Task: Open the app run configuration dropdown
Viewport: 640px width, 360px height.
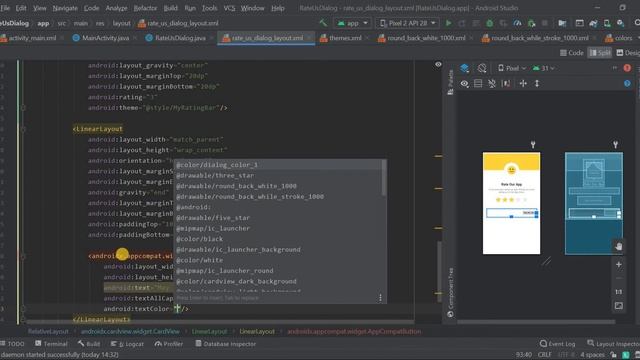Action: 353,23
